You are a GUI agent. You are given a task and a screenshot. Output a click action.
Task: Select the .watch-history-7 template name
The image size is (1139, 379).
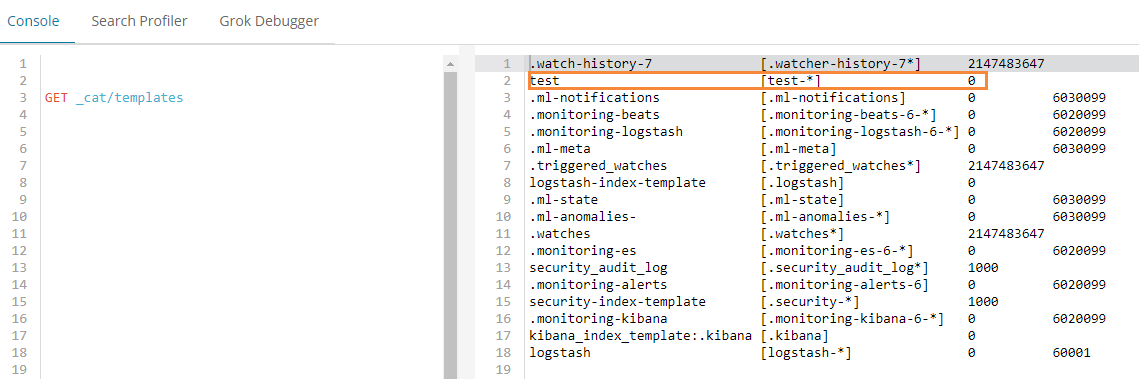point(591,63)
